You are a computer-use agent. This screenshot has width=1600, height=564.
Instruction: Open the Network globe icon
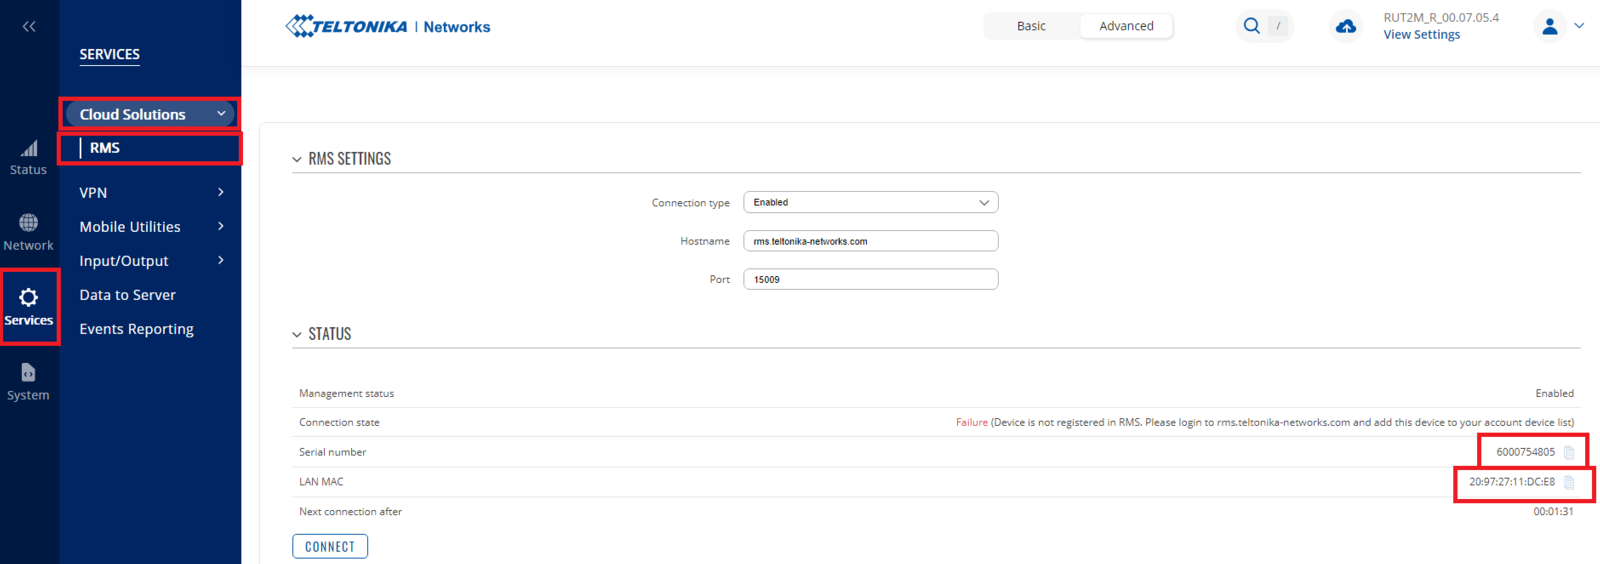pos(29,223)
